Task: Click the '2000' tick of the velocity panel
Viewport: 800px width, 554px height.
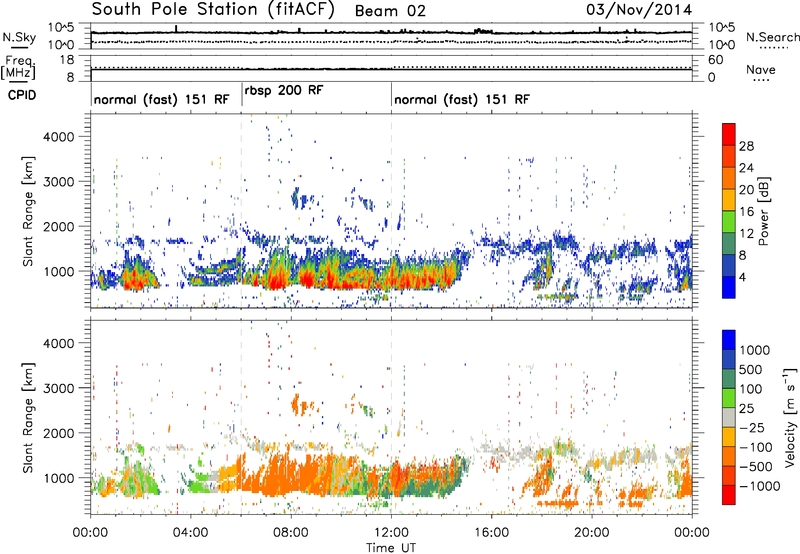Action: tap(59, 433)
